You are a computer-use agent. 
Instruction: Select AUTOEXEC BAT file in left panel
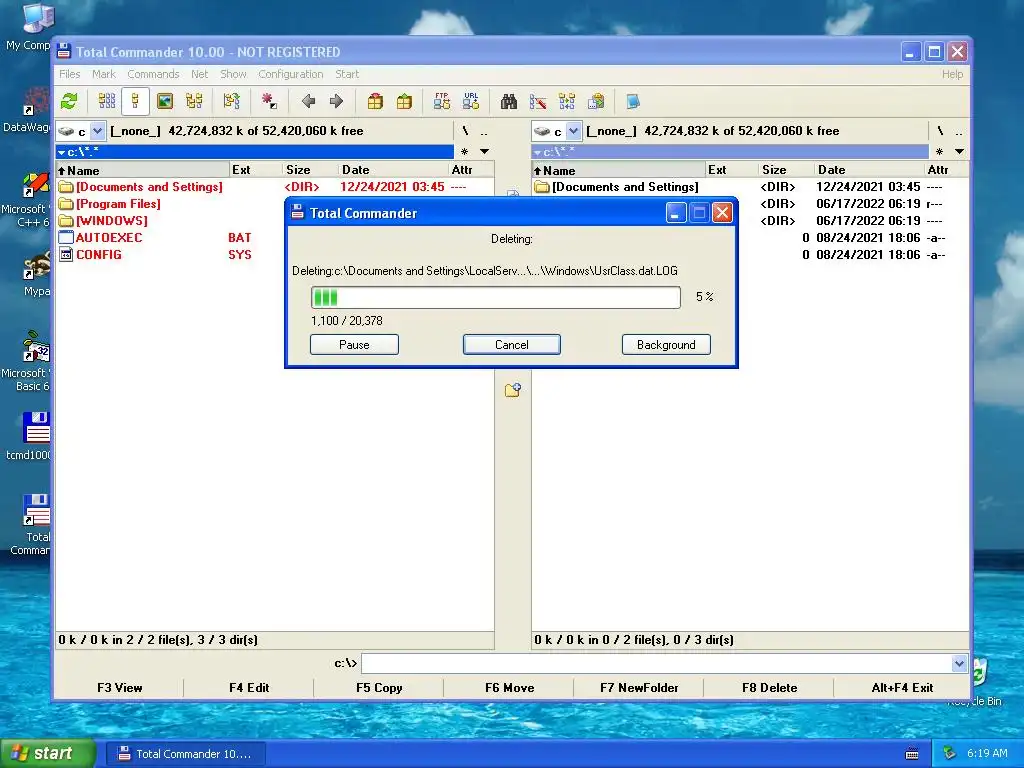point(108,238)
